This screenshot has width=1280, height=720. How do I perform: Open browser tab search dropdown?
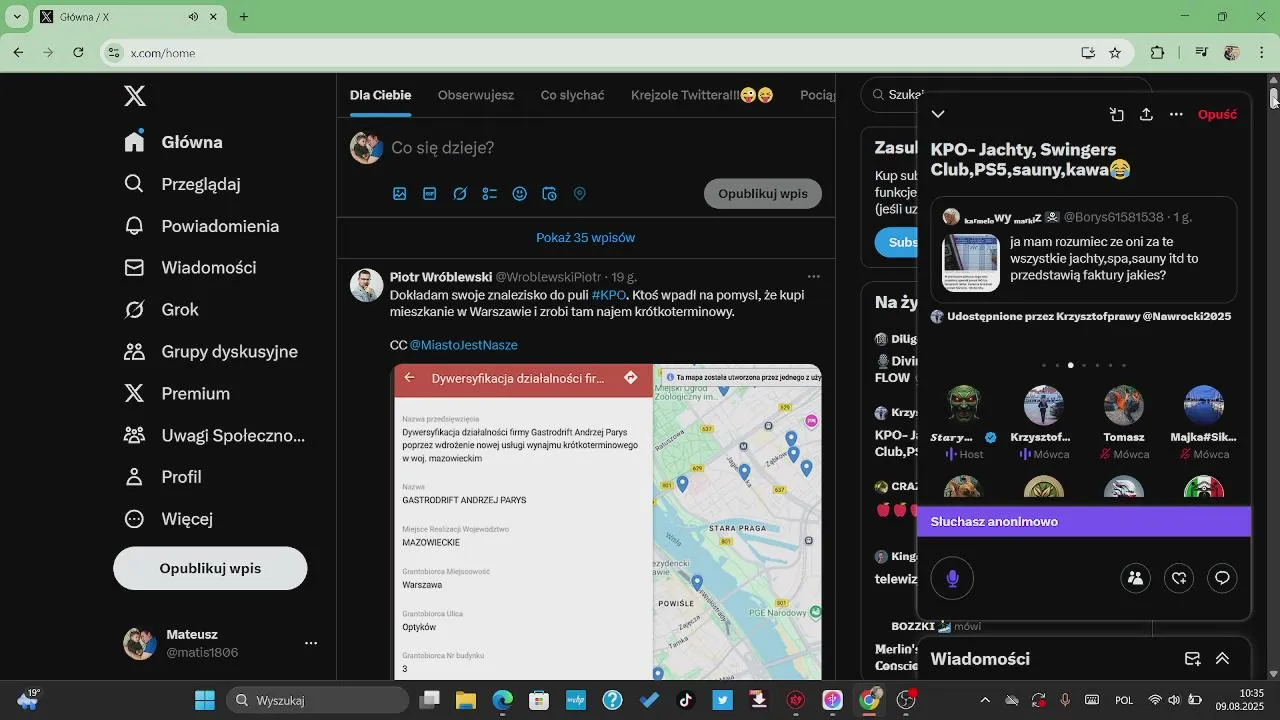(17, 17)
